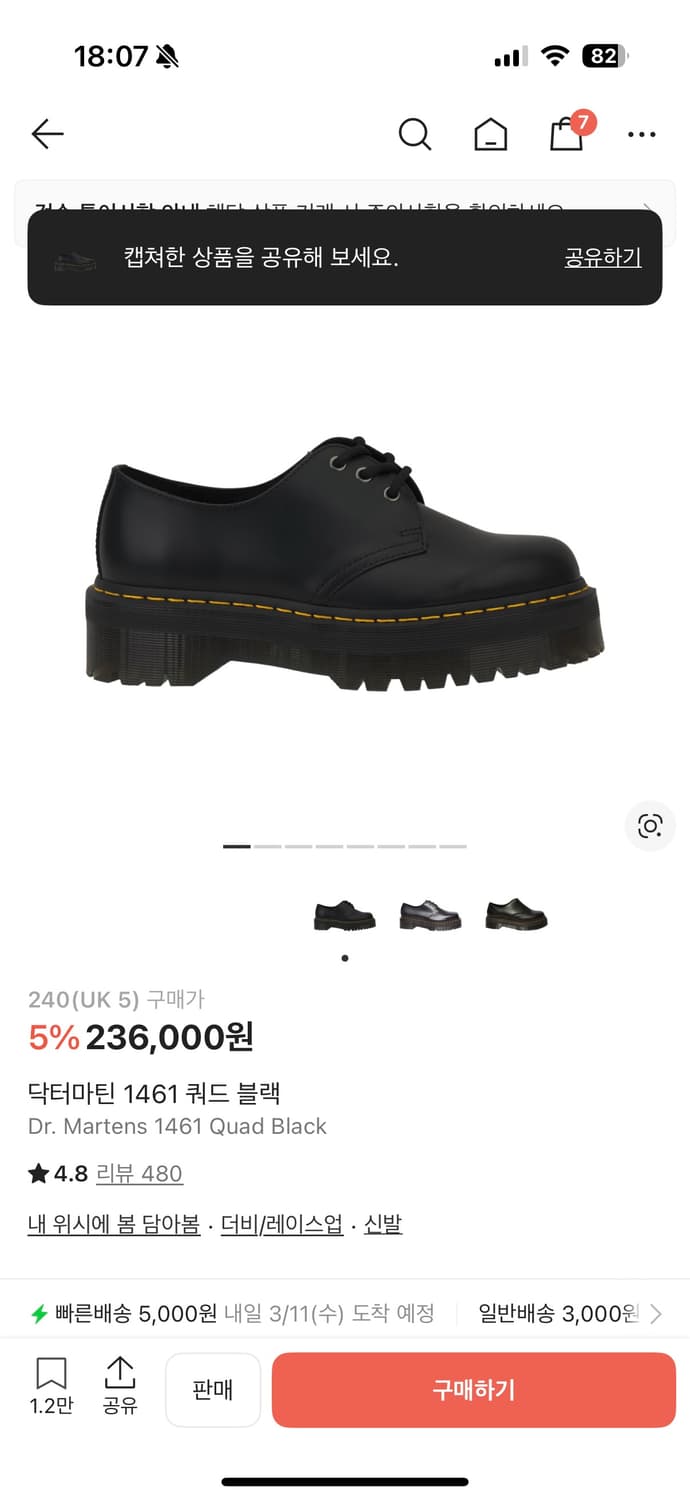Select the first black shoe color thumbnail
690x1500 pixels.
pos(344,915)
